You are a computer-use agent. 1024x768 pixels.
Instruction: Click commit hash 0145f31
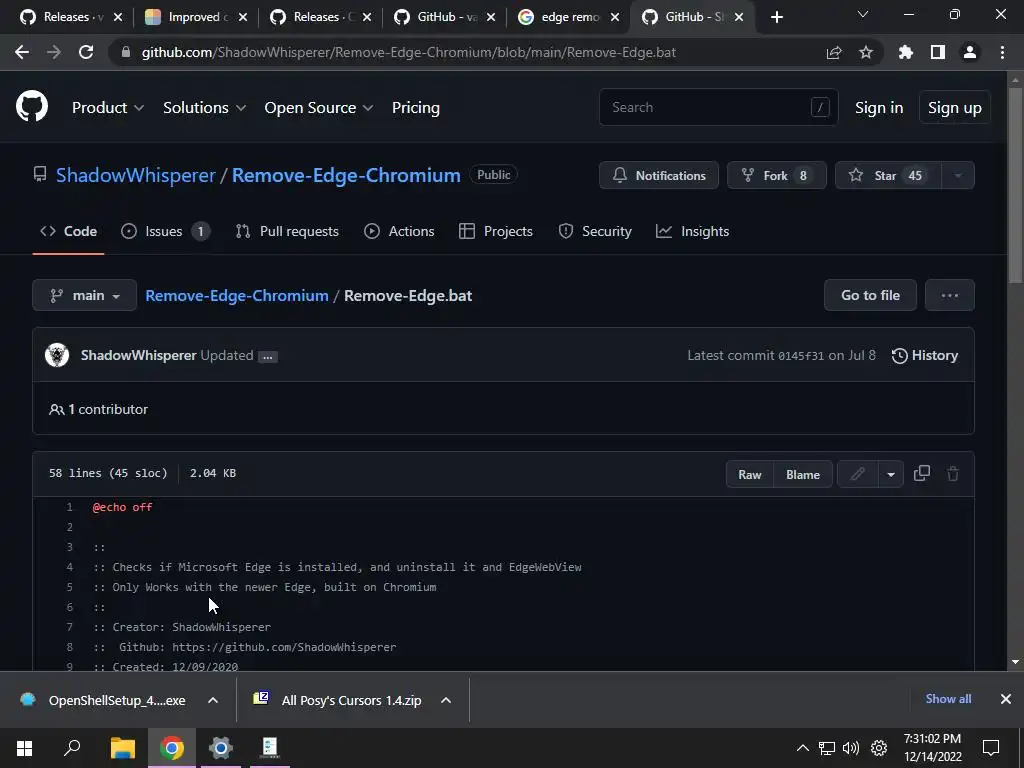pyautogui.click(x=801, y=356)
